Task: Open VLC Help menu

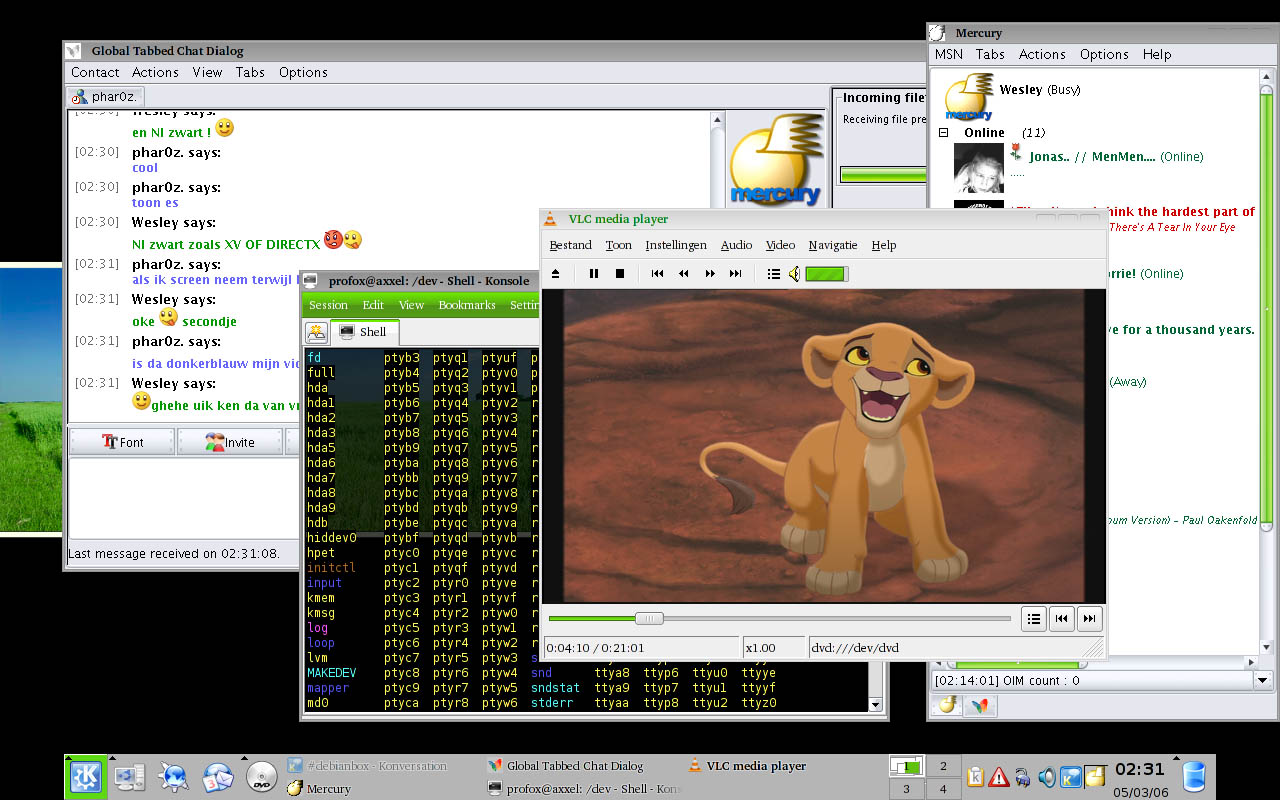Action: (884, 245)
